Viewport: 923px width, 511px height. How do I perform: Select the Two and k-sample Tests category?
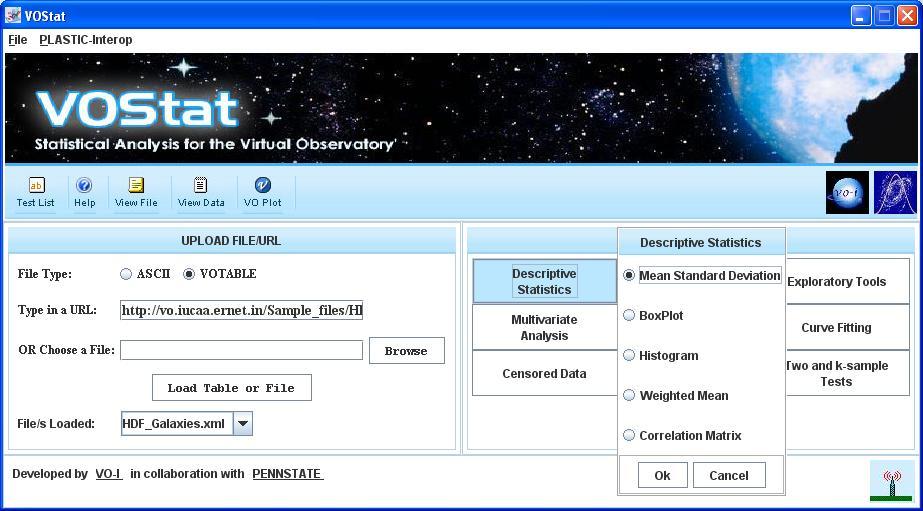click(848, 373)
